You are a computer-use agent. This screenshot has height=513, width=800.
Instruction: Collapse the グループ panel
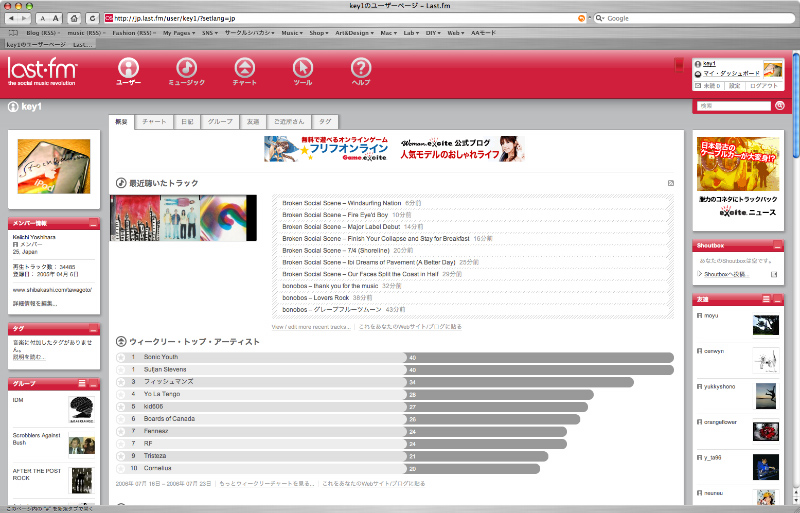pos(93,383)
